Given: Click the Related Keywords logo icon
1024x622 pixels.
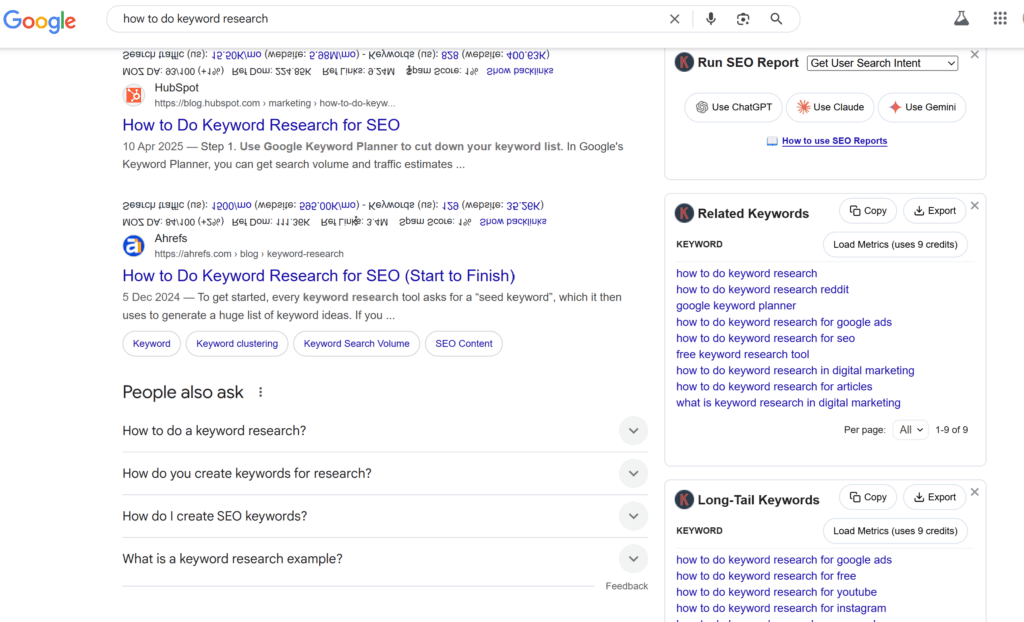Looking at the screenshot, I should point(684,213).
